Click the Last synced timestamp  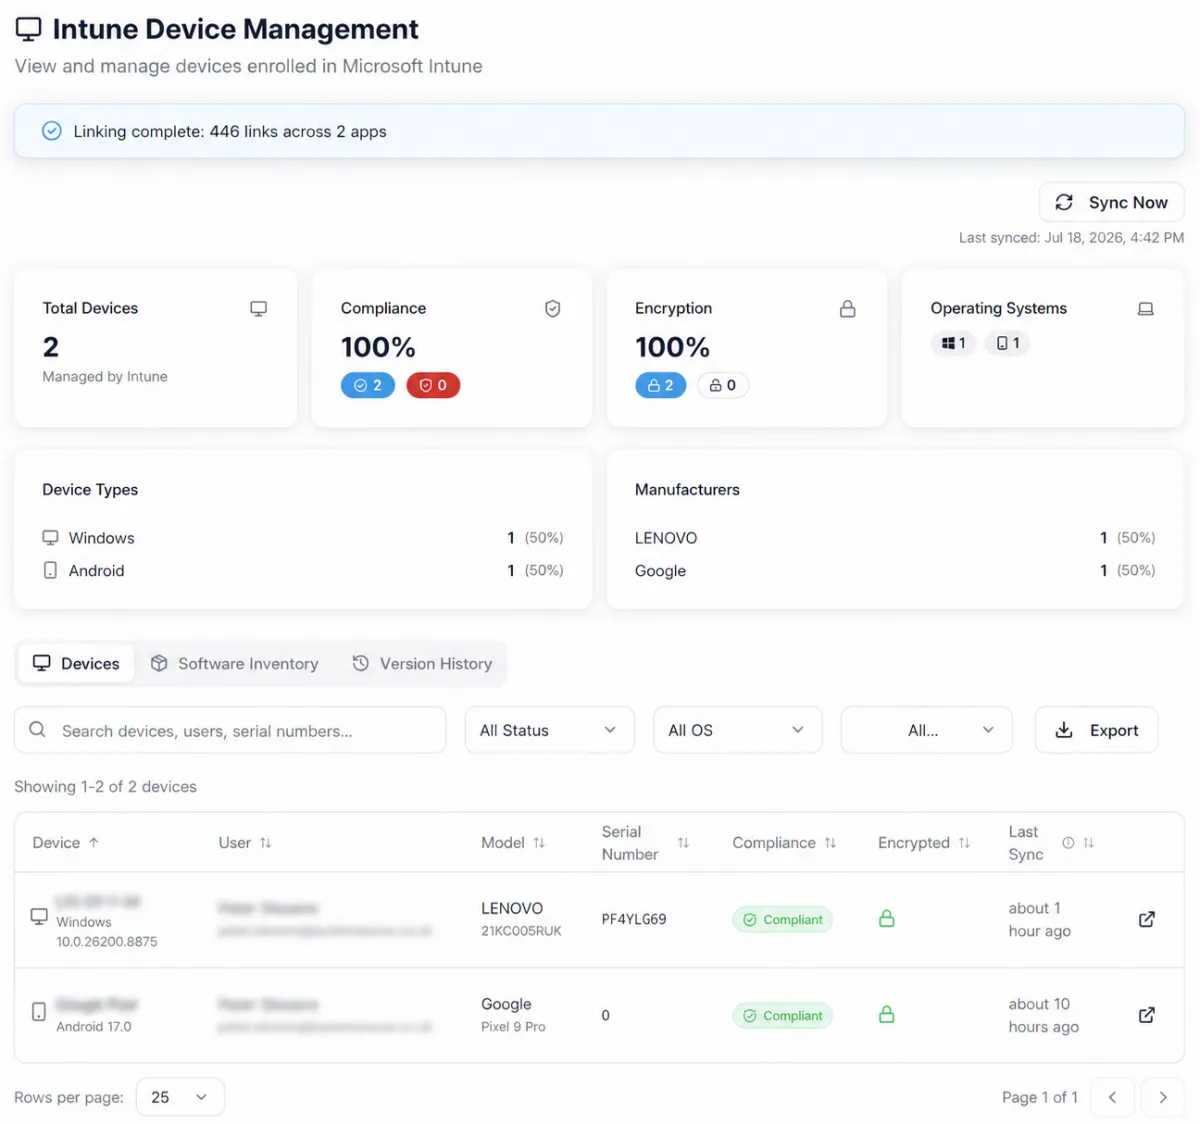click(1071, 238)
